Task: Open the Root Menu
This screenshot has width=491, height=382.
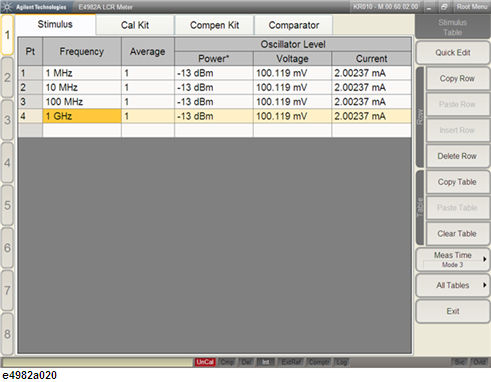Action: 472,7
